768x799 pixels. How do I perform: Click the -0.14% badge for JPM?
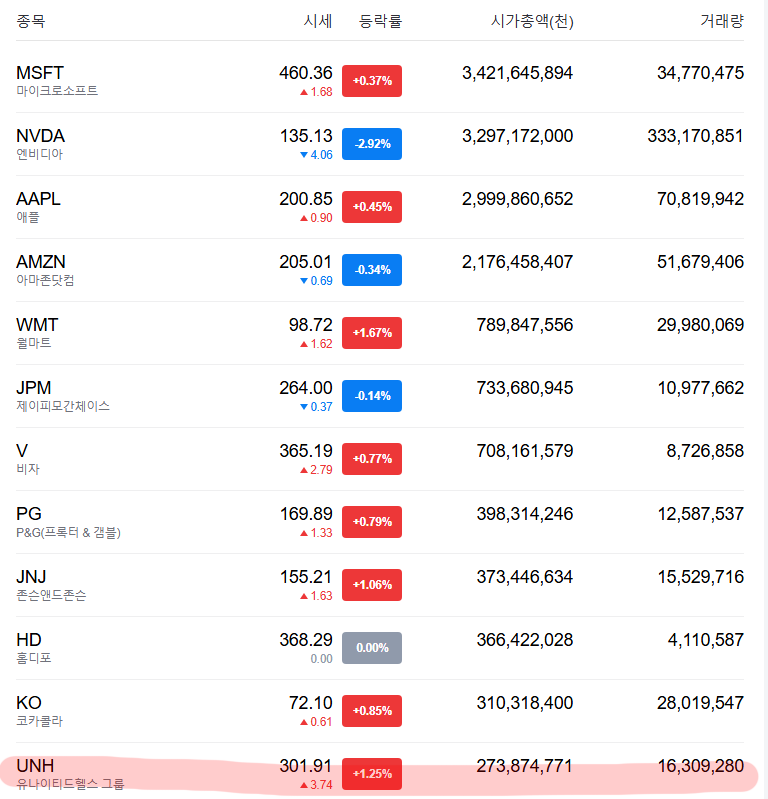tap(372, 396)
